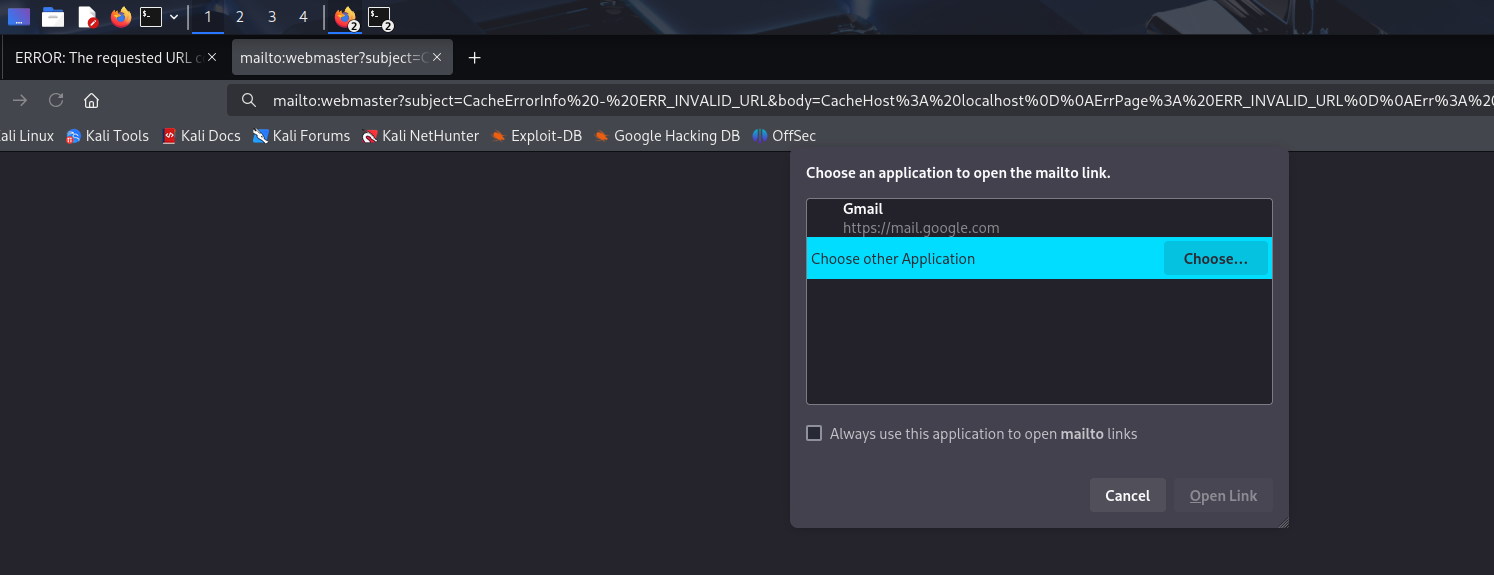
Task: Switch to the ERROR requested URL tab
Action: (108, 58)
